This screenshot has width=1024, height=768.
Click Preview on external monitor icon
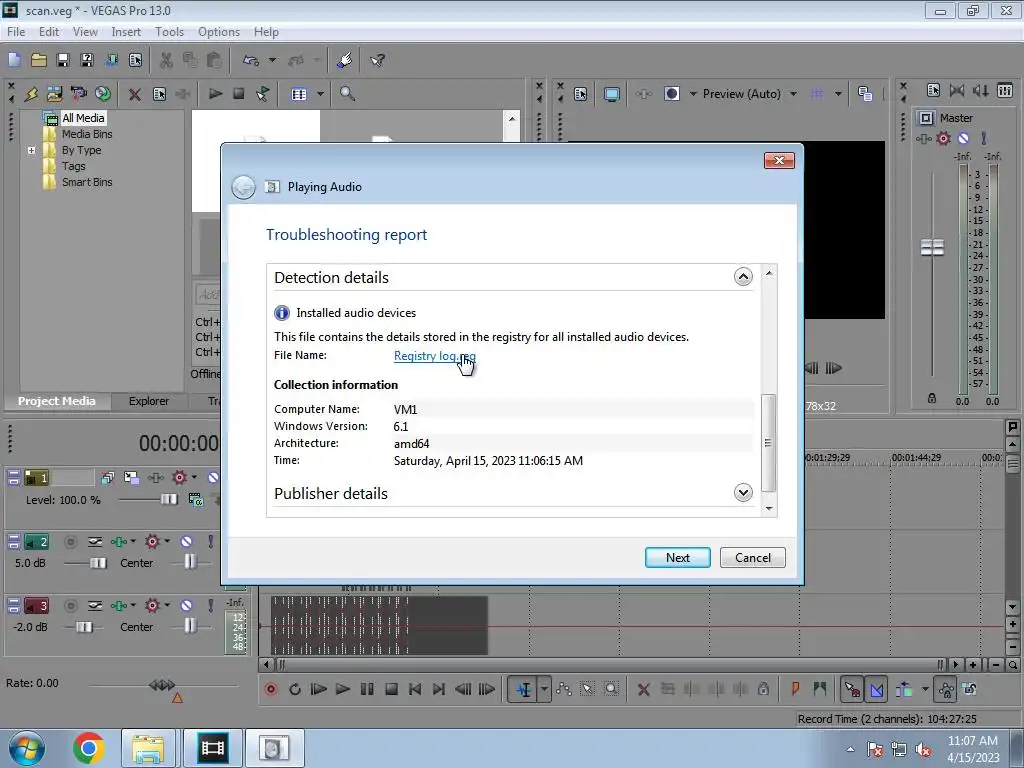coord(612,94)
